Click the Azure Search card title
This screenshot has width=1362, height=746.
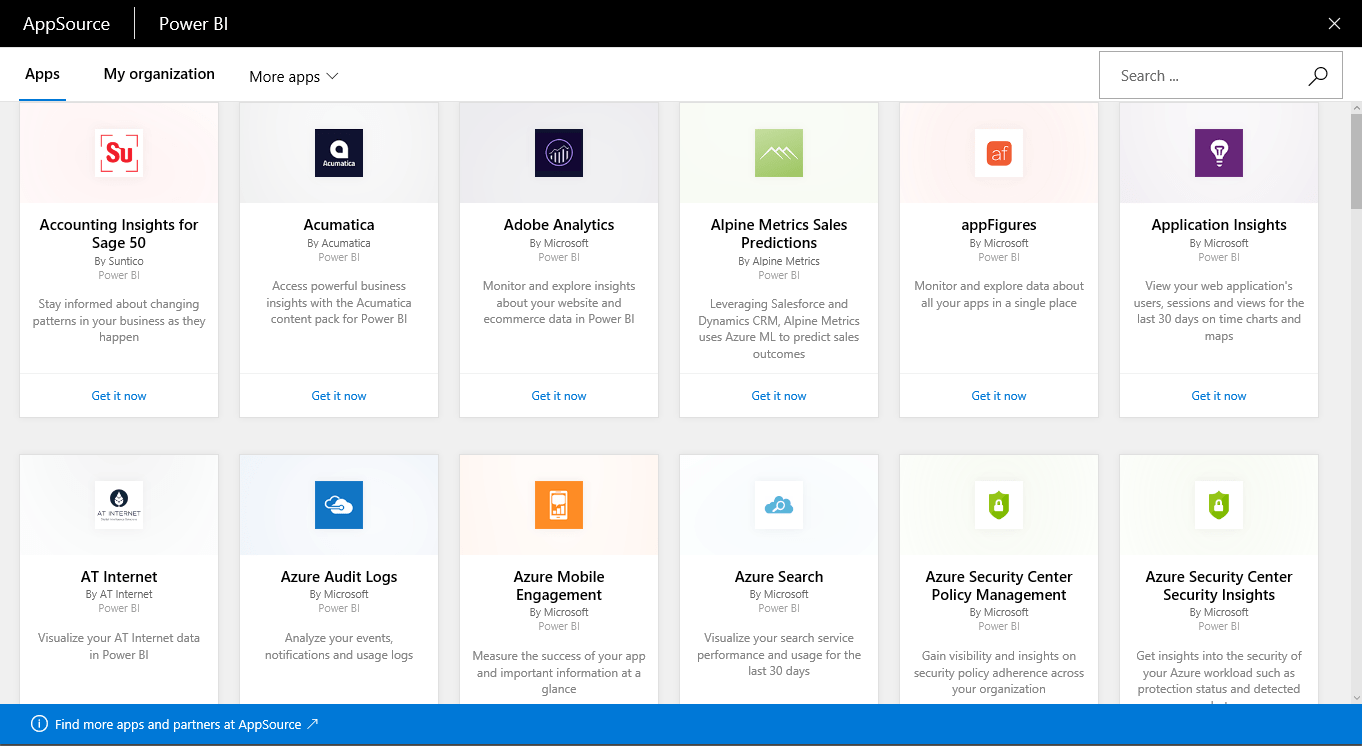[x=779, y=577]
